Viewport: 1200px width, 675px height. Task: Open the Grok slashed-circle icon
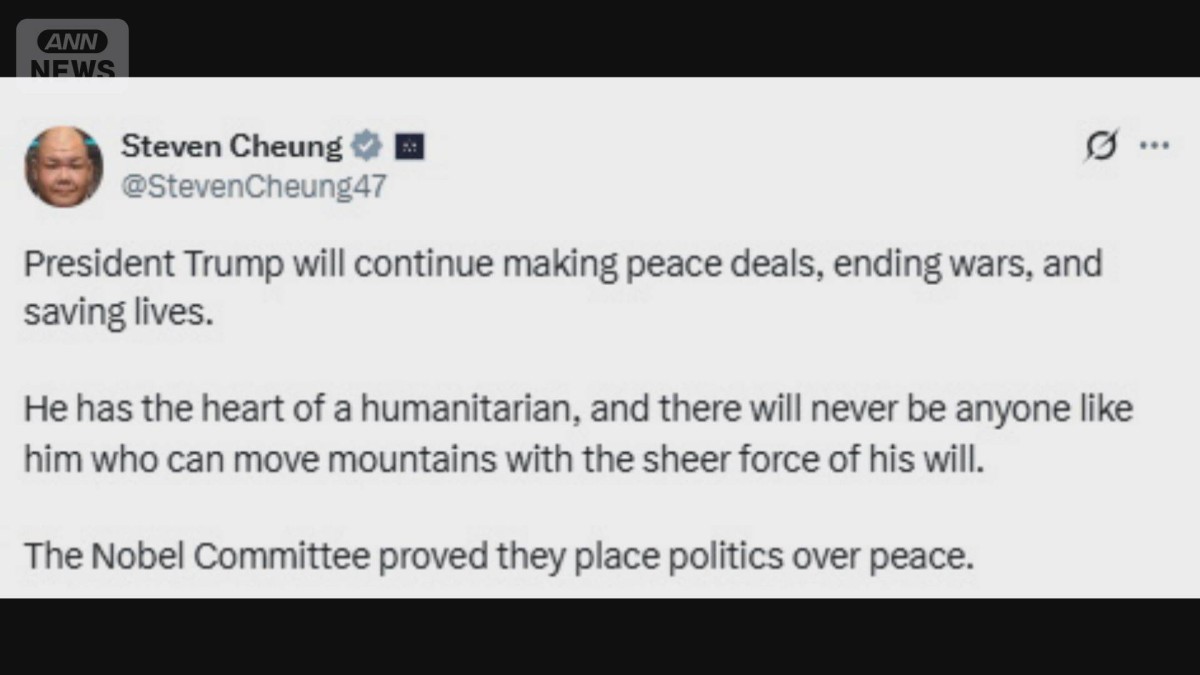pyautogui.click(x=1101, y=146)
